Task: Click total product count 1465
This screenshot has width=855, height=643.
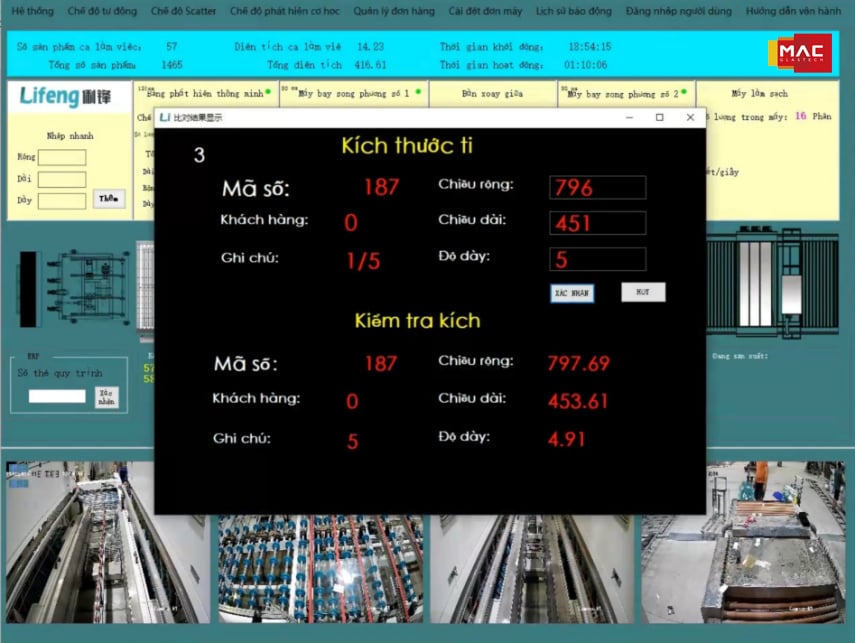Action: click(x=172, y=65)
